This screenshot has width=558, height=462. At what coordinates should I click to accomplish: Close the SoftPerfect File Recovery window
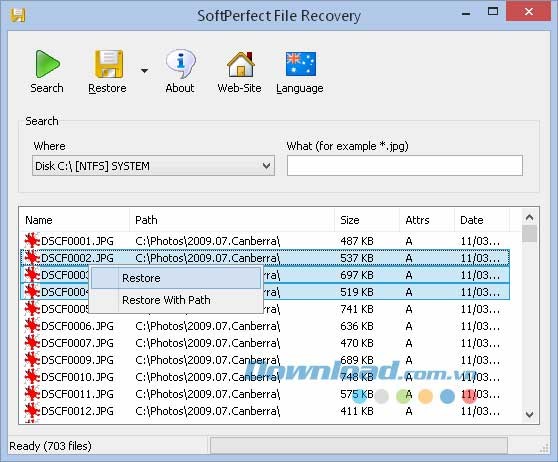529,12
